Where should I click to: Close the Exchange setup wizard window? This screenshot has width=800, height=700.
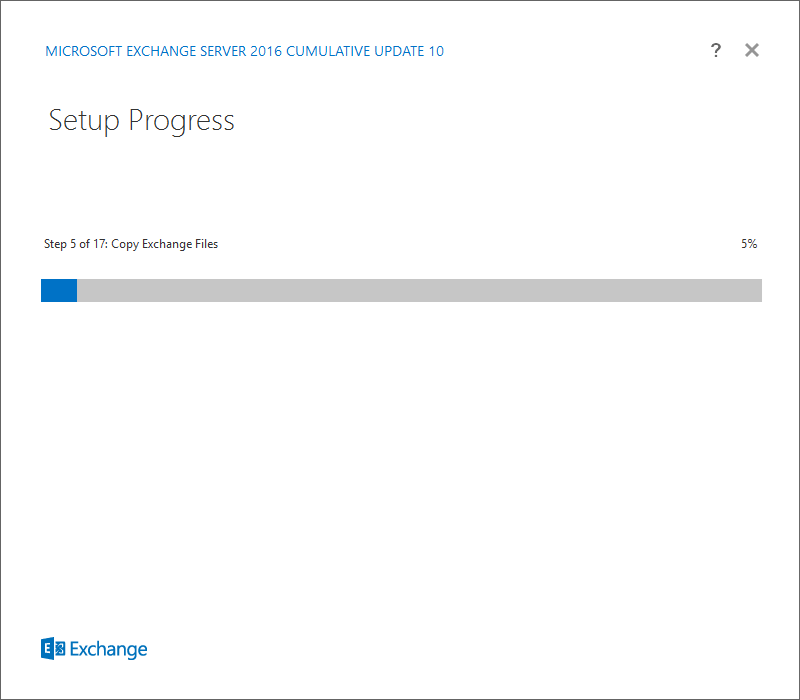(752, 50)
